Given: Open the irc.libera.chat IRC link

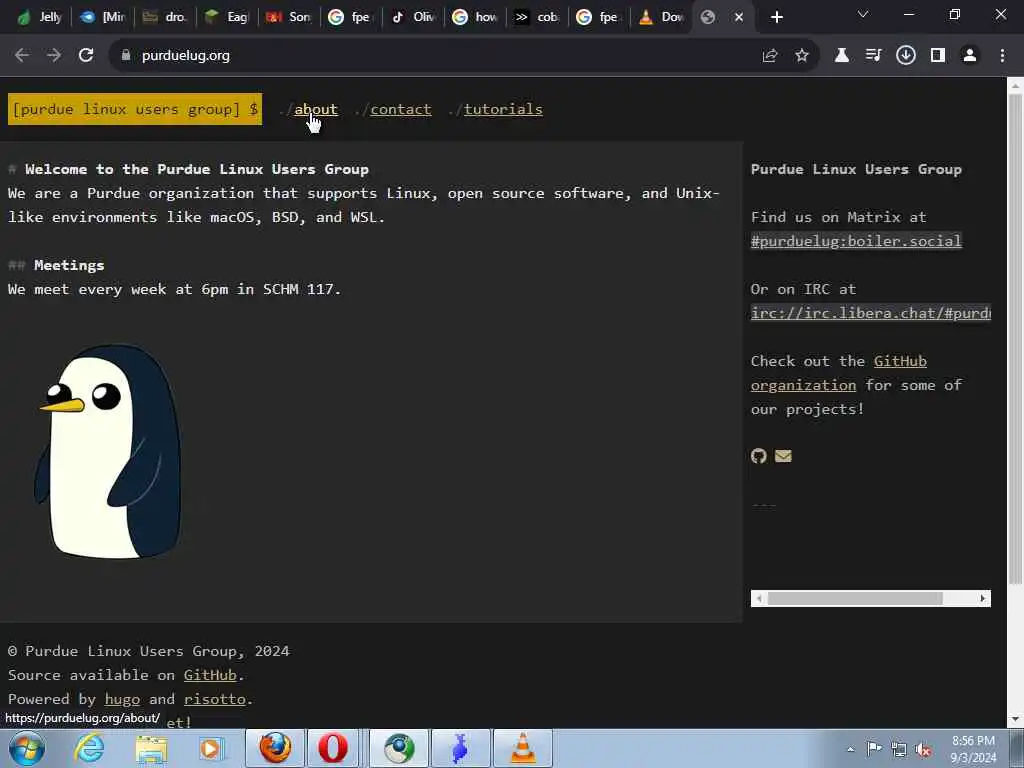Looking at the screenshot, I should click(x=871, y=313).
